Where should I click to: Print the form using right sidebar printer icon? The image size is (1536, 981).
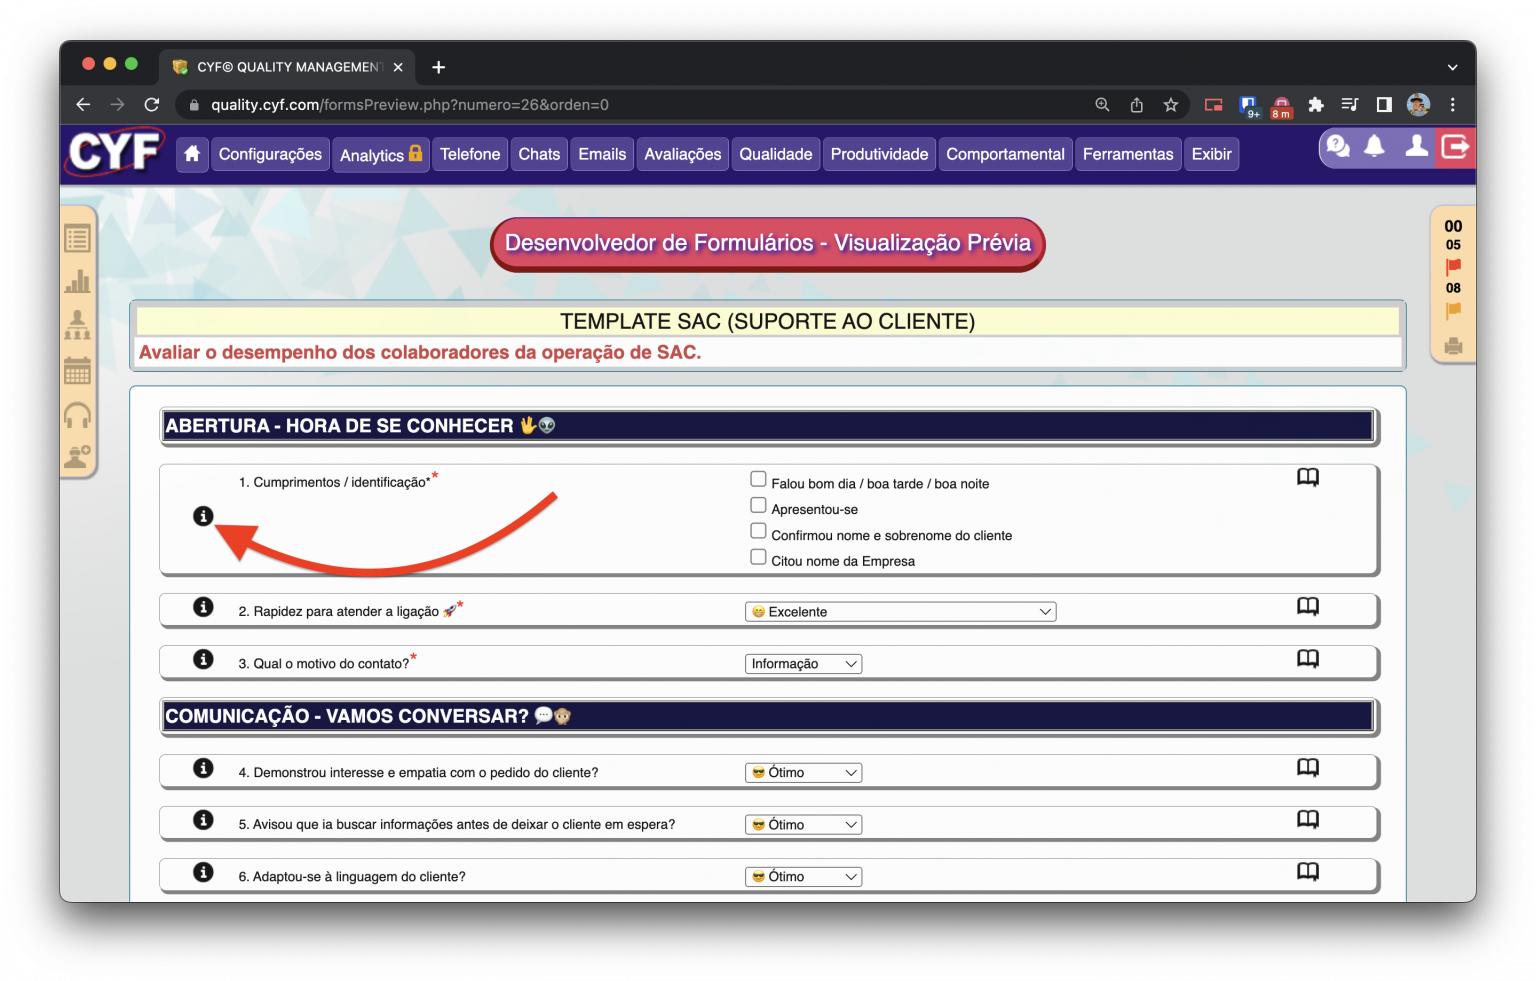1453,347
